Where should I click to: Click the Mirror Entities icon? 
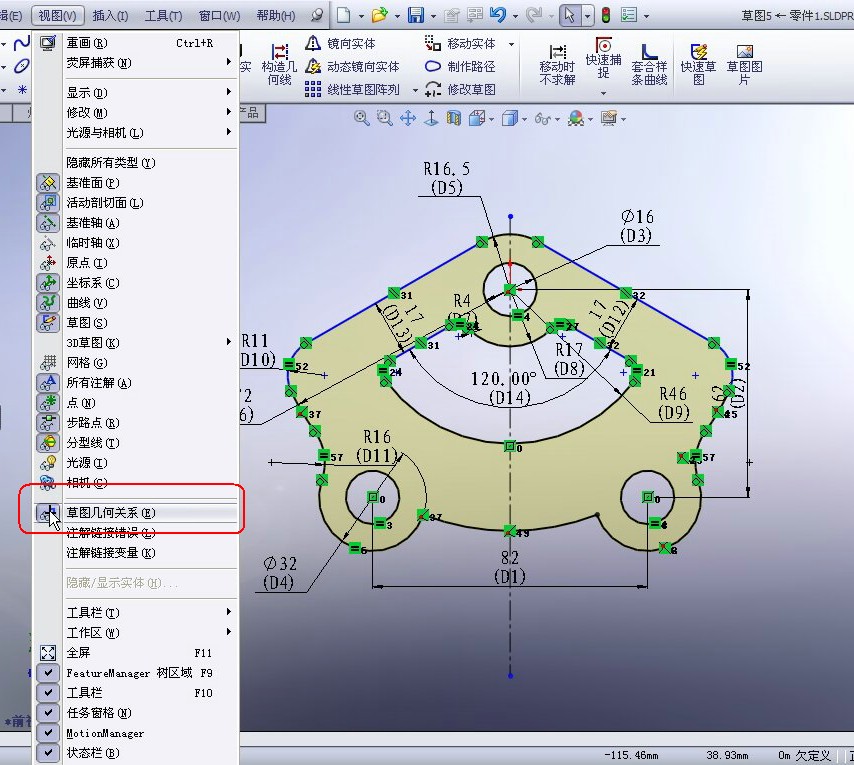(x=313, y=43)
